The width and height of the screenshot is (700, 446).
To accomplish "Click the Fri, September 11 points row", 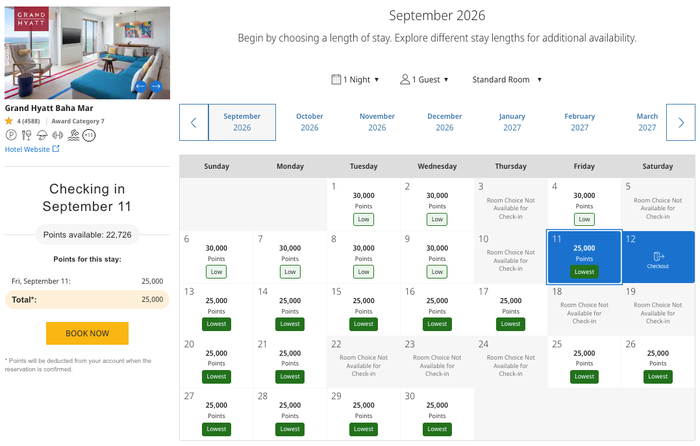I will pos(87,281).
